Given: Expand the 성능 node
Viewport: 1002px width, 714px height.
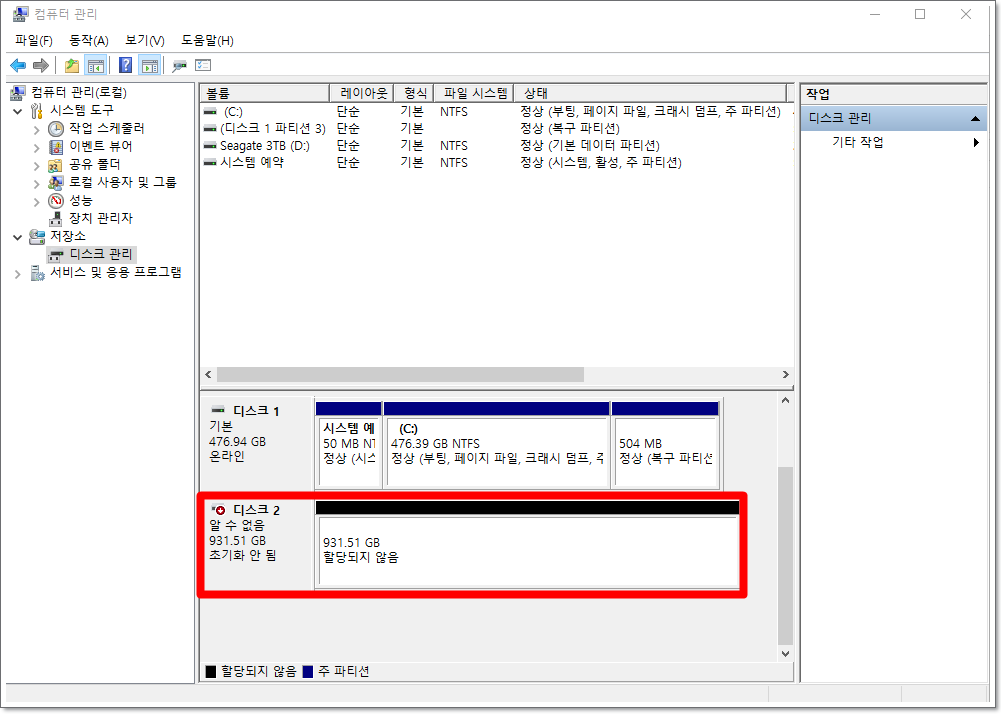Looking at the screenshot, I should (36, 202).
